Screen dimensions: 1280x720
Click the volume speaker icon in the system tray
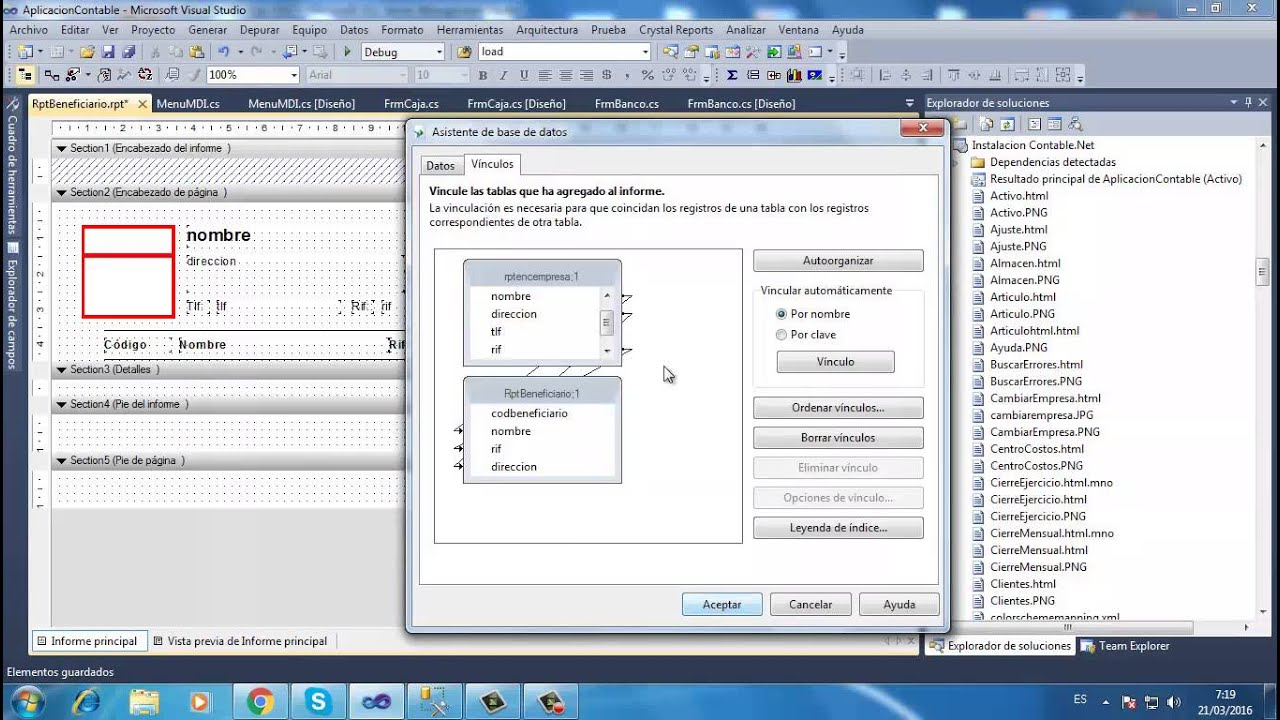coord(1172,702)
